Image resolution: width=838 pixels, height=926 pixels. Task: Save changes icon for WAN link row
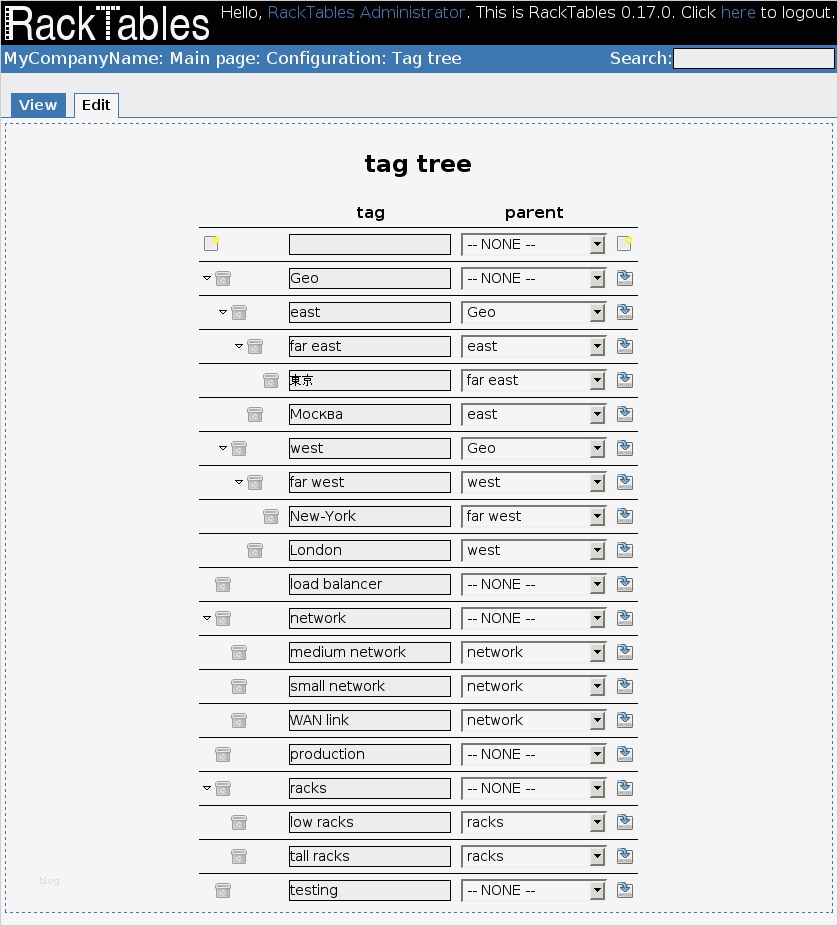[625, 720]
